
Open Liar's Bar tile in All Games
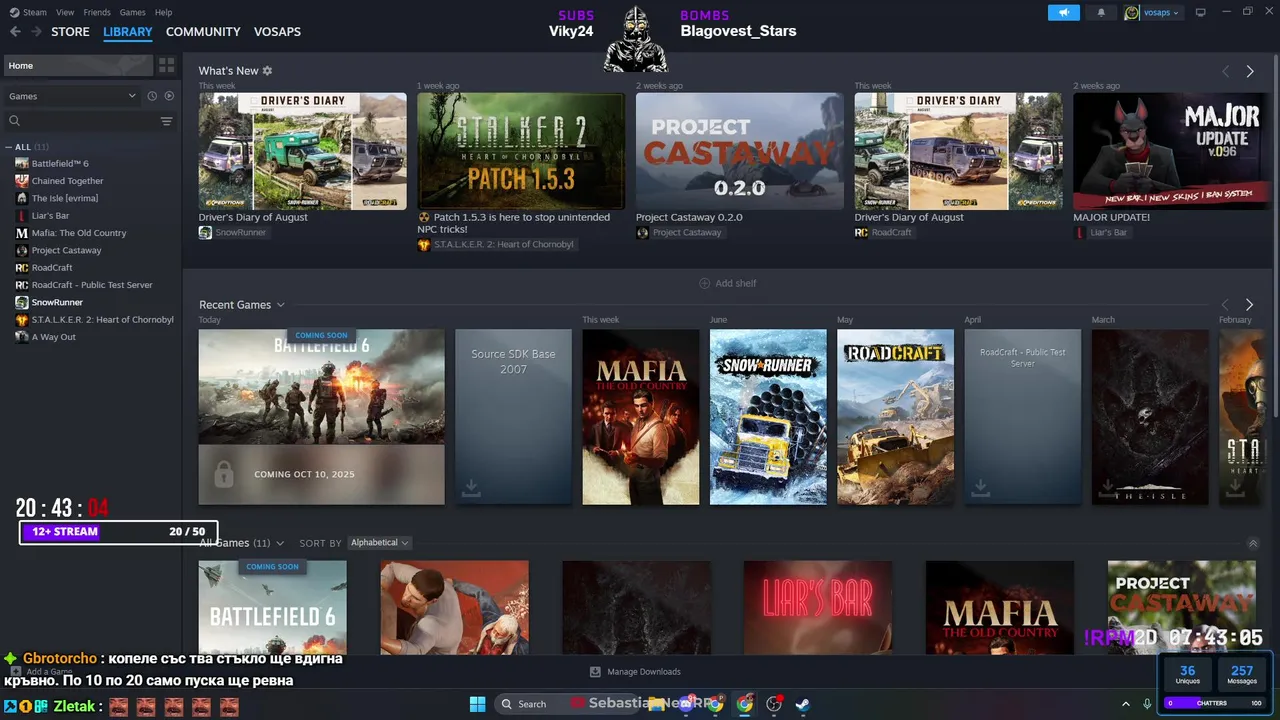coord(818,607)
